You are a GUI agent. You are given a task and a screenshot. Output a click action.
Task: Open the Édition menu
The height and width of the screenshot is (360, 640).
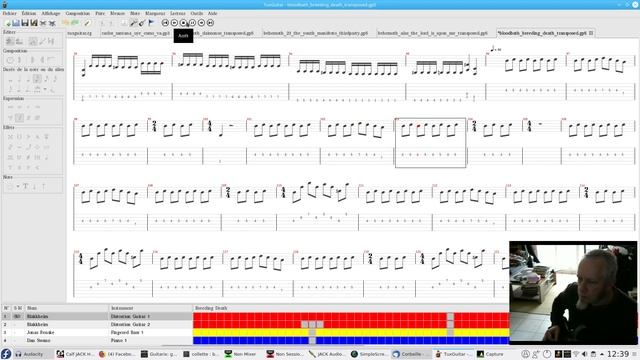[29, 13]
